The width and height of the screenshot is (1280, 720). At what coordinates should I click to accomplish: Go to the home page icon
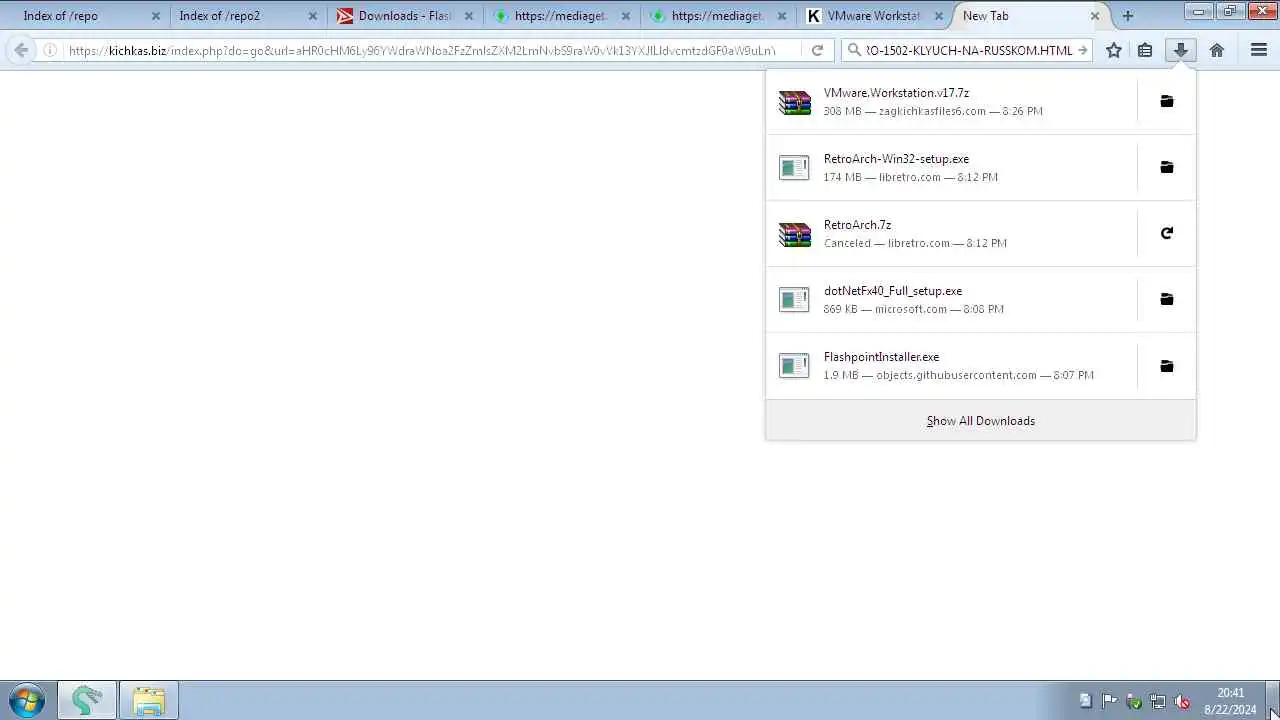pyautogui.click(x=1217, y=50)
